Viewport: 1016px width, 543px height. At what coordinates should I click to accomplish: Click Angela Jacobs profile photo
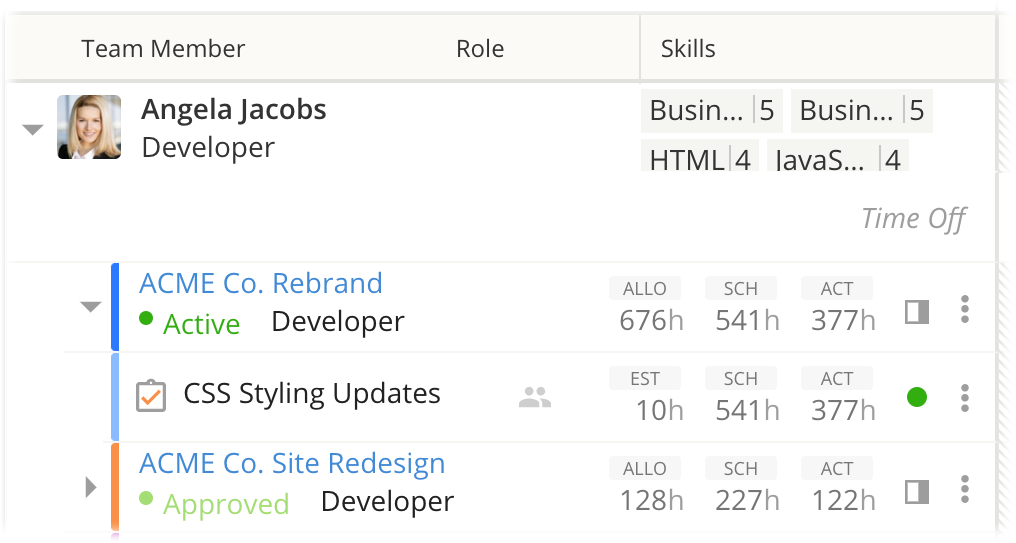pos(89,127)
